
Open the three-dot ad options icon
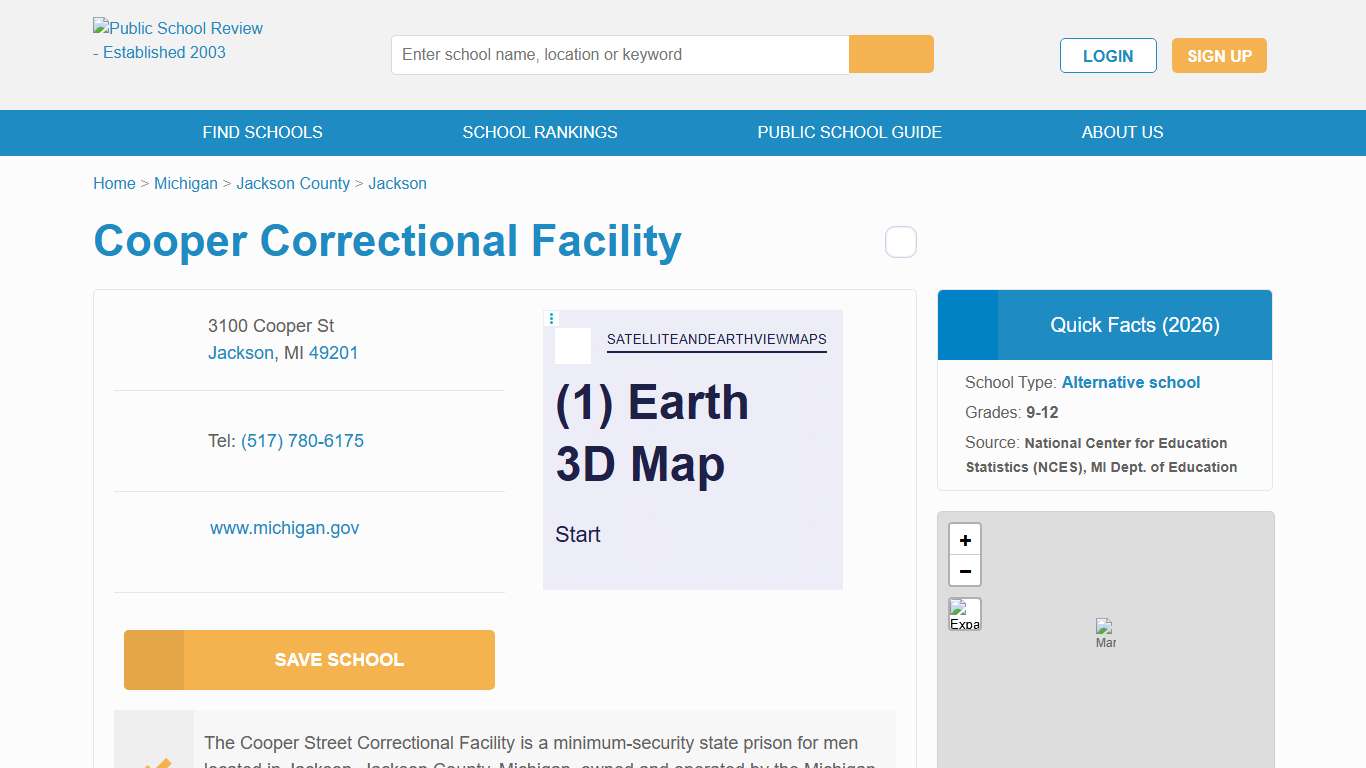coord(551,318)
